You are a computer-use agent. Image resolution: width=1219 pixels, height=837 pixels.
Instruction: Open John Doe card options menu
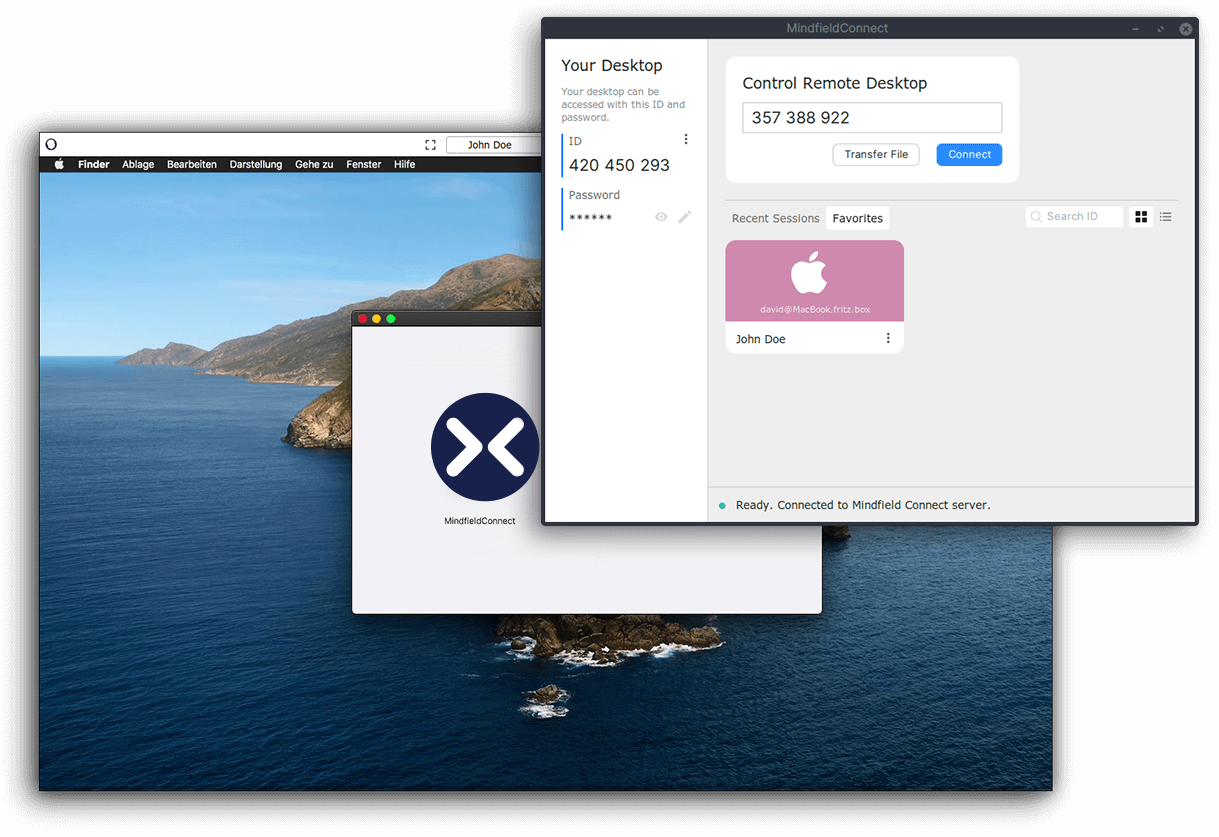pyautogui.click(x=888, y=339)
